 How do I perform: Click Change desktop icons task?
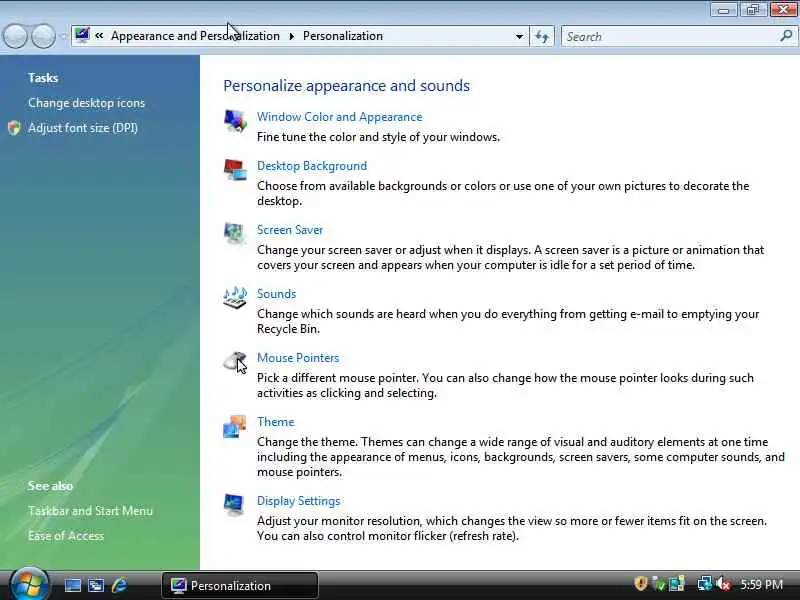pyautogui.click(x=86, y=103)
